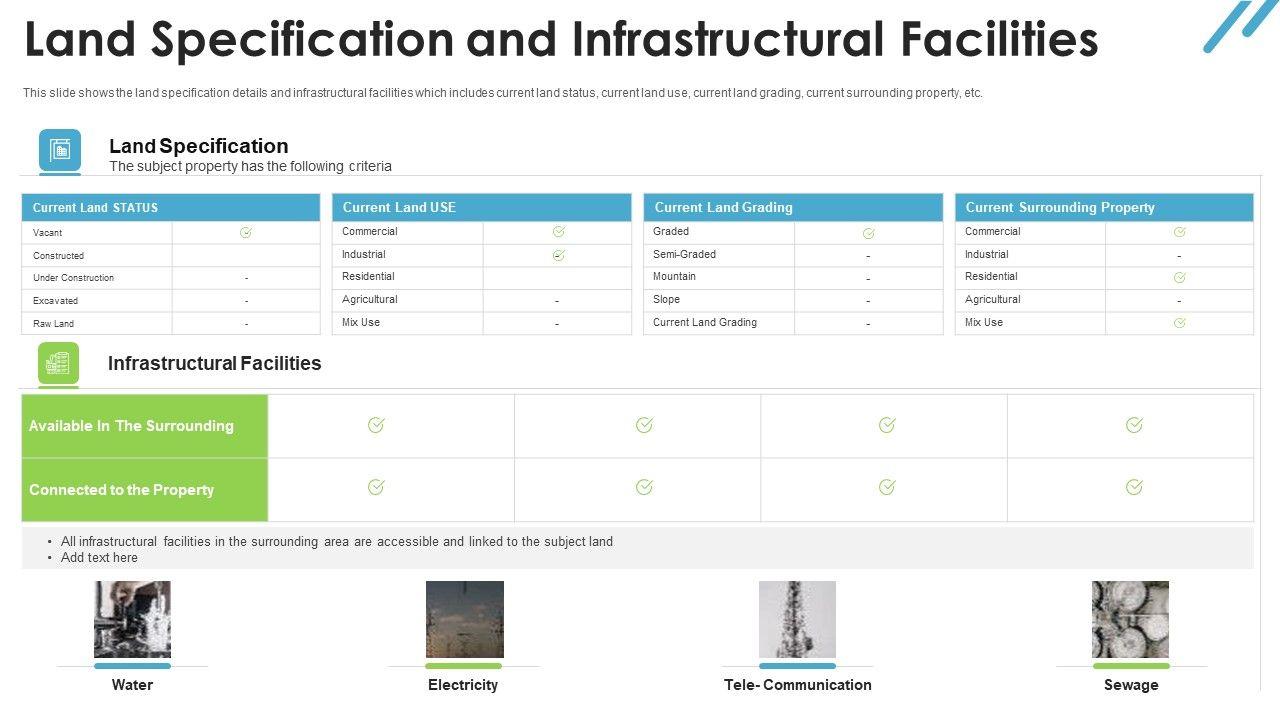Click the Semi-Graded row label
The height and width of the screenshot is (720, 1280).
point(684,255)
